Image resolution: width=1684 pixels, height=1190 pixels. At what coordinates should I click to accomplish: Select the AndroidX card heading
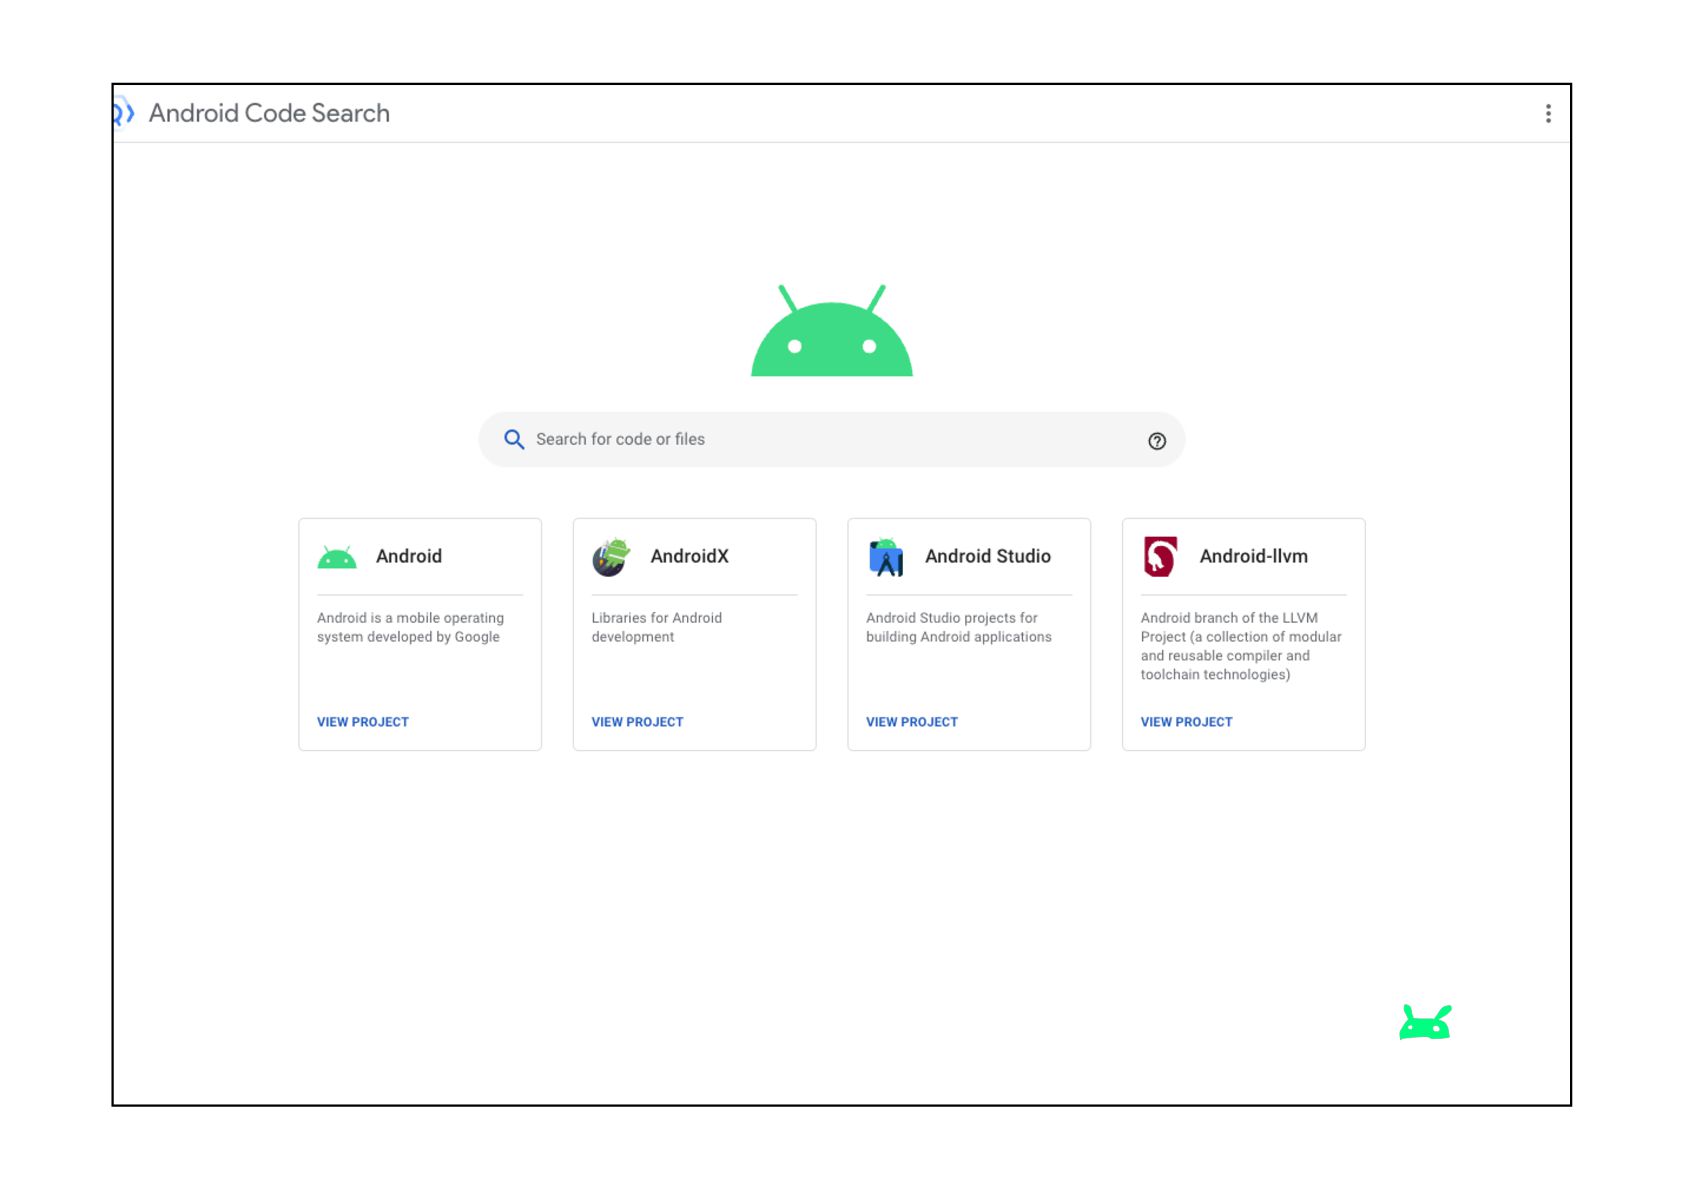coord(689,556)
